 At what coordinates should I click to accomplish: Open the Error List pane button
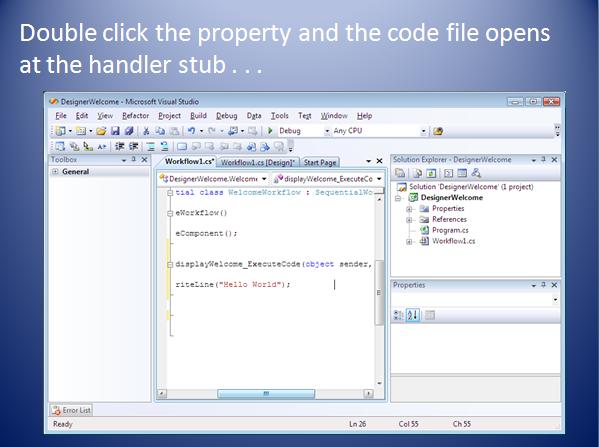tap(71, 410)
